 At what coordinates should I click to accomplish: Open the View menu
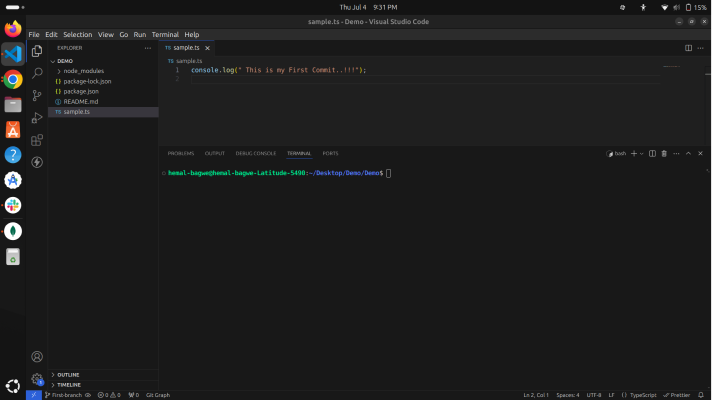106,35
